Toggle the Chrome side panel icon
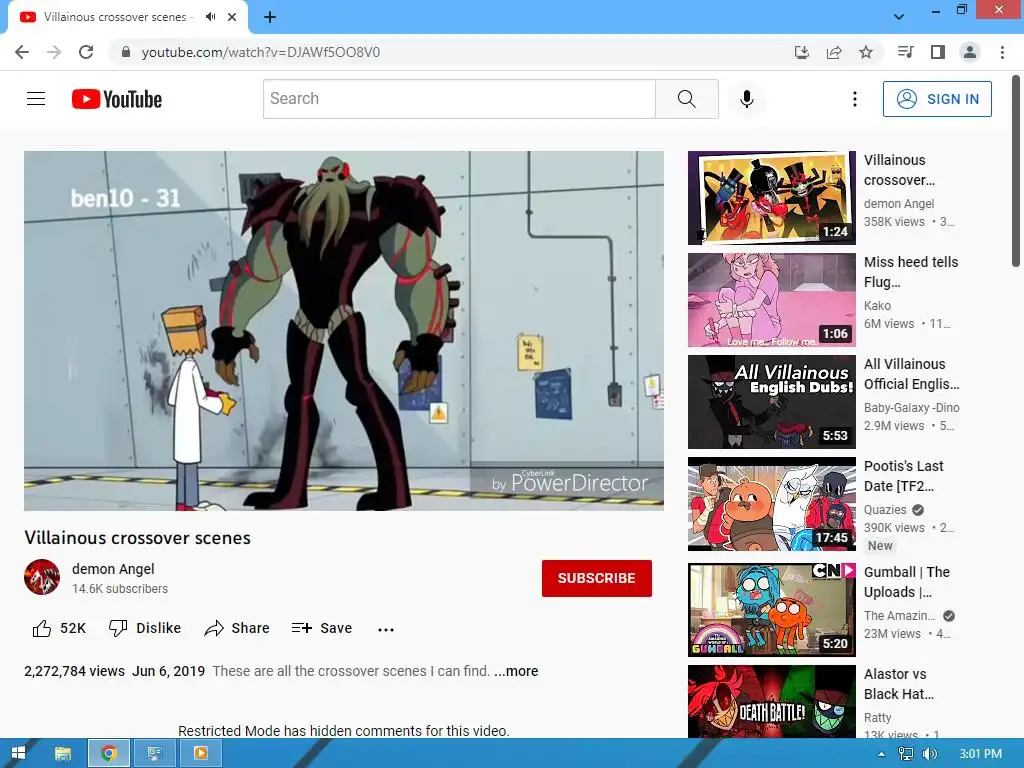 (938, 52)
